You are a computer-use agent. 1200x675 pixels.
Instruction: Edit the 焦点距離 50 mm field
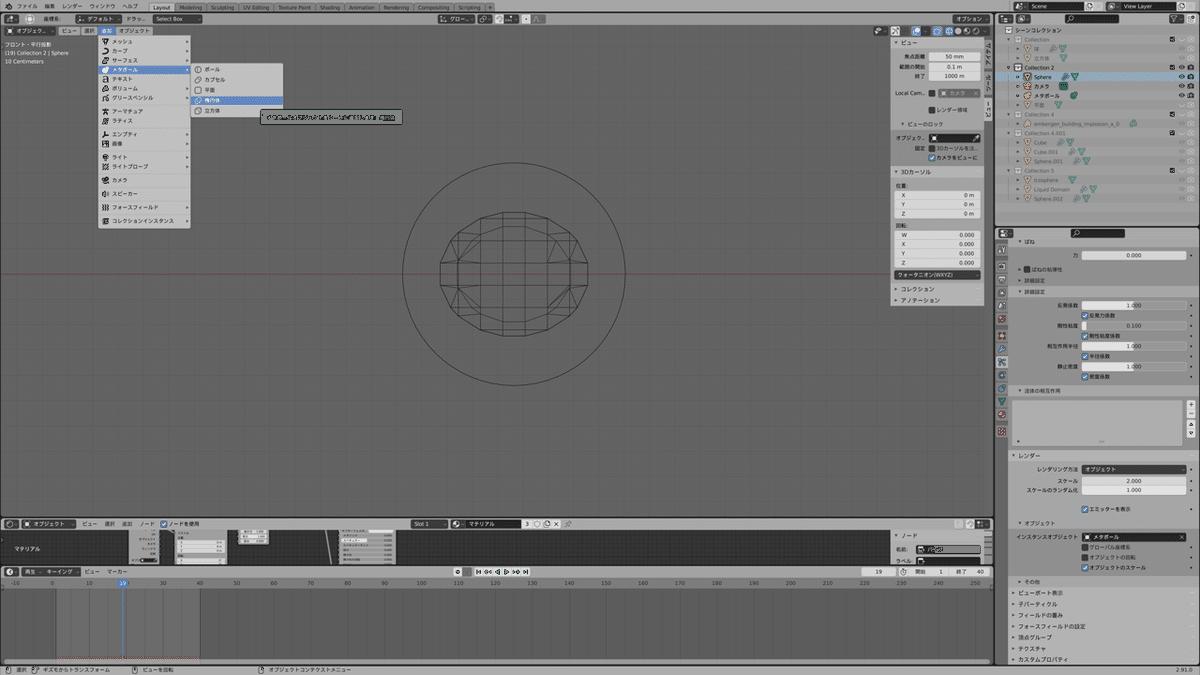pos(953,56)
